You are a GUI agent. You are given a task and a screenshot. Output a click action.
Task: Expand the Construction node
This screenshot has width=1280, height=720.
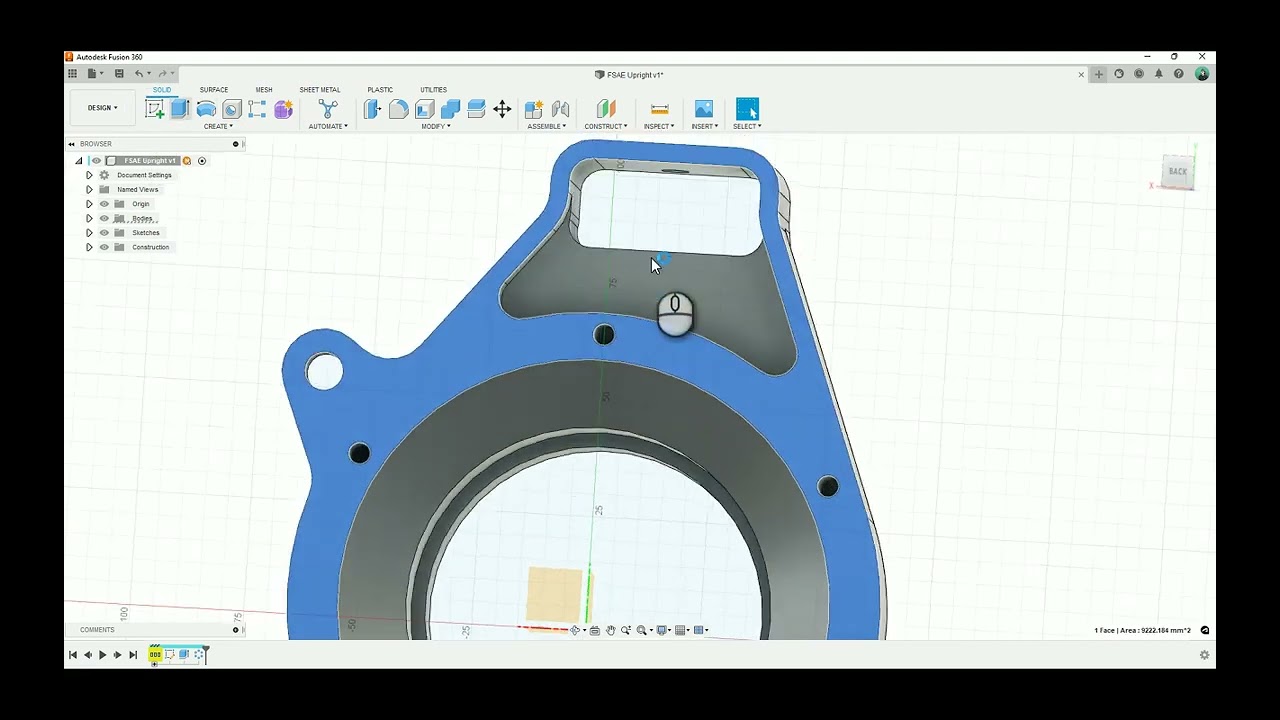tap(89, 247)
